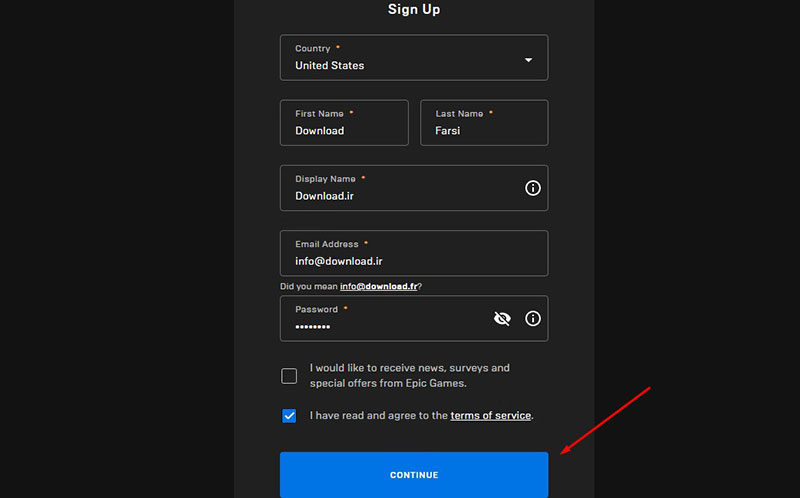The width and height of the screenshot is (800, 498).
Task: Open the terms of service link
Action: click(x=491, y=415)
